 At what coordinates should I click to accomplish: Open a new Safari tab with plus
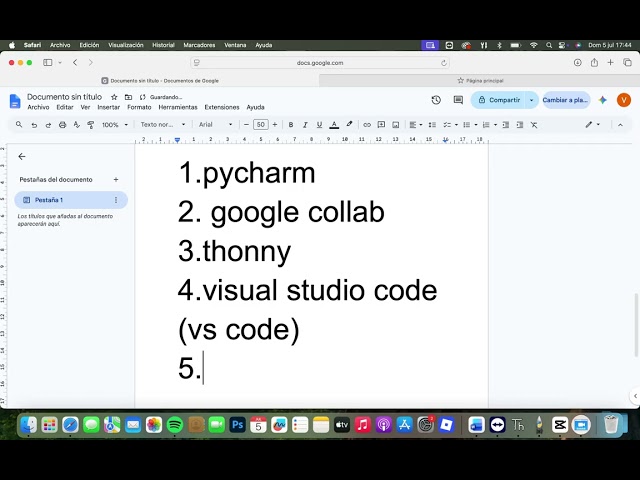pos(610,62)
